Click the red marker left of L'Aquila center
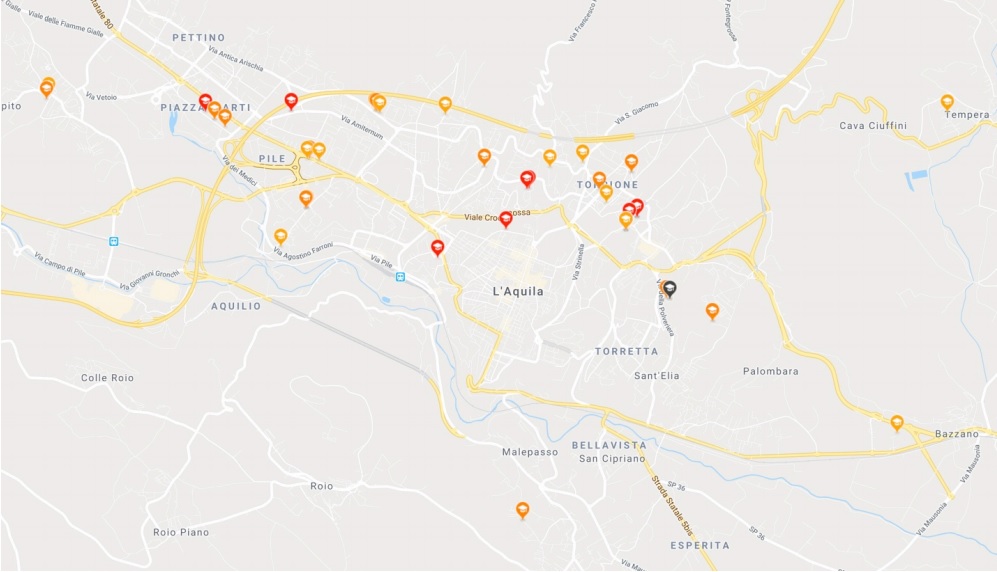The height and width of the screenshot is (572, 997). click(437, 248)
